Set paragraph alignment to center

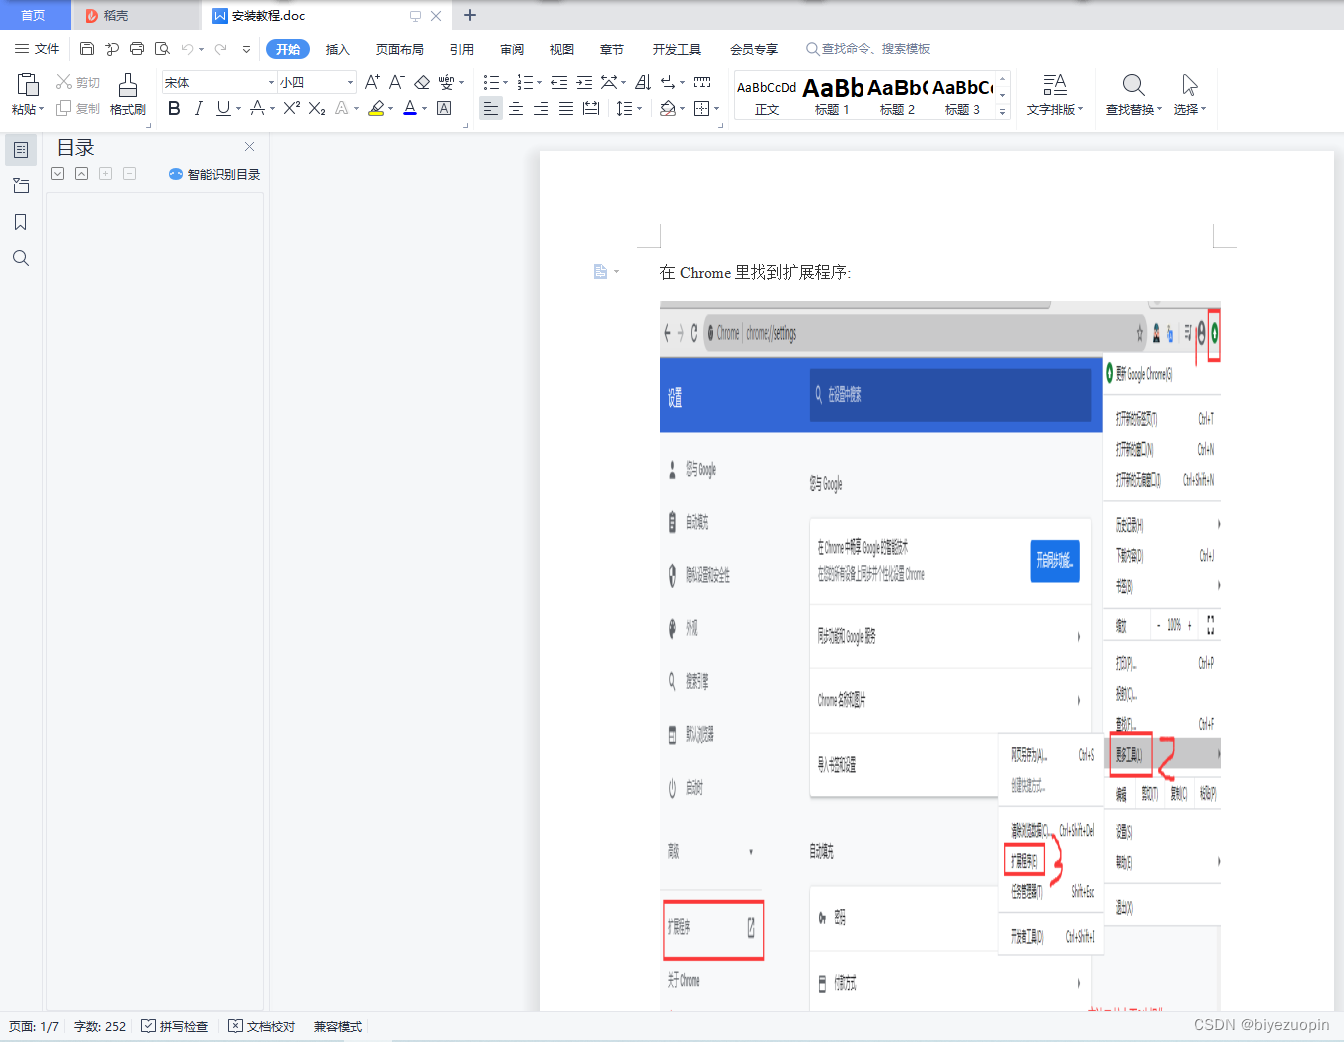(x=516, y=108)
